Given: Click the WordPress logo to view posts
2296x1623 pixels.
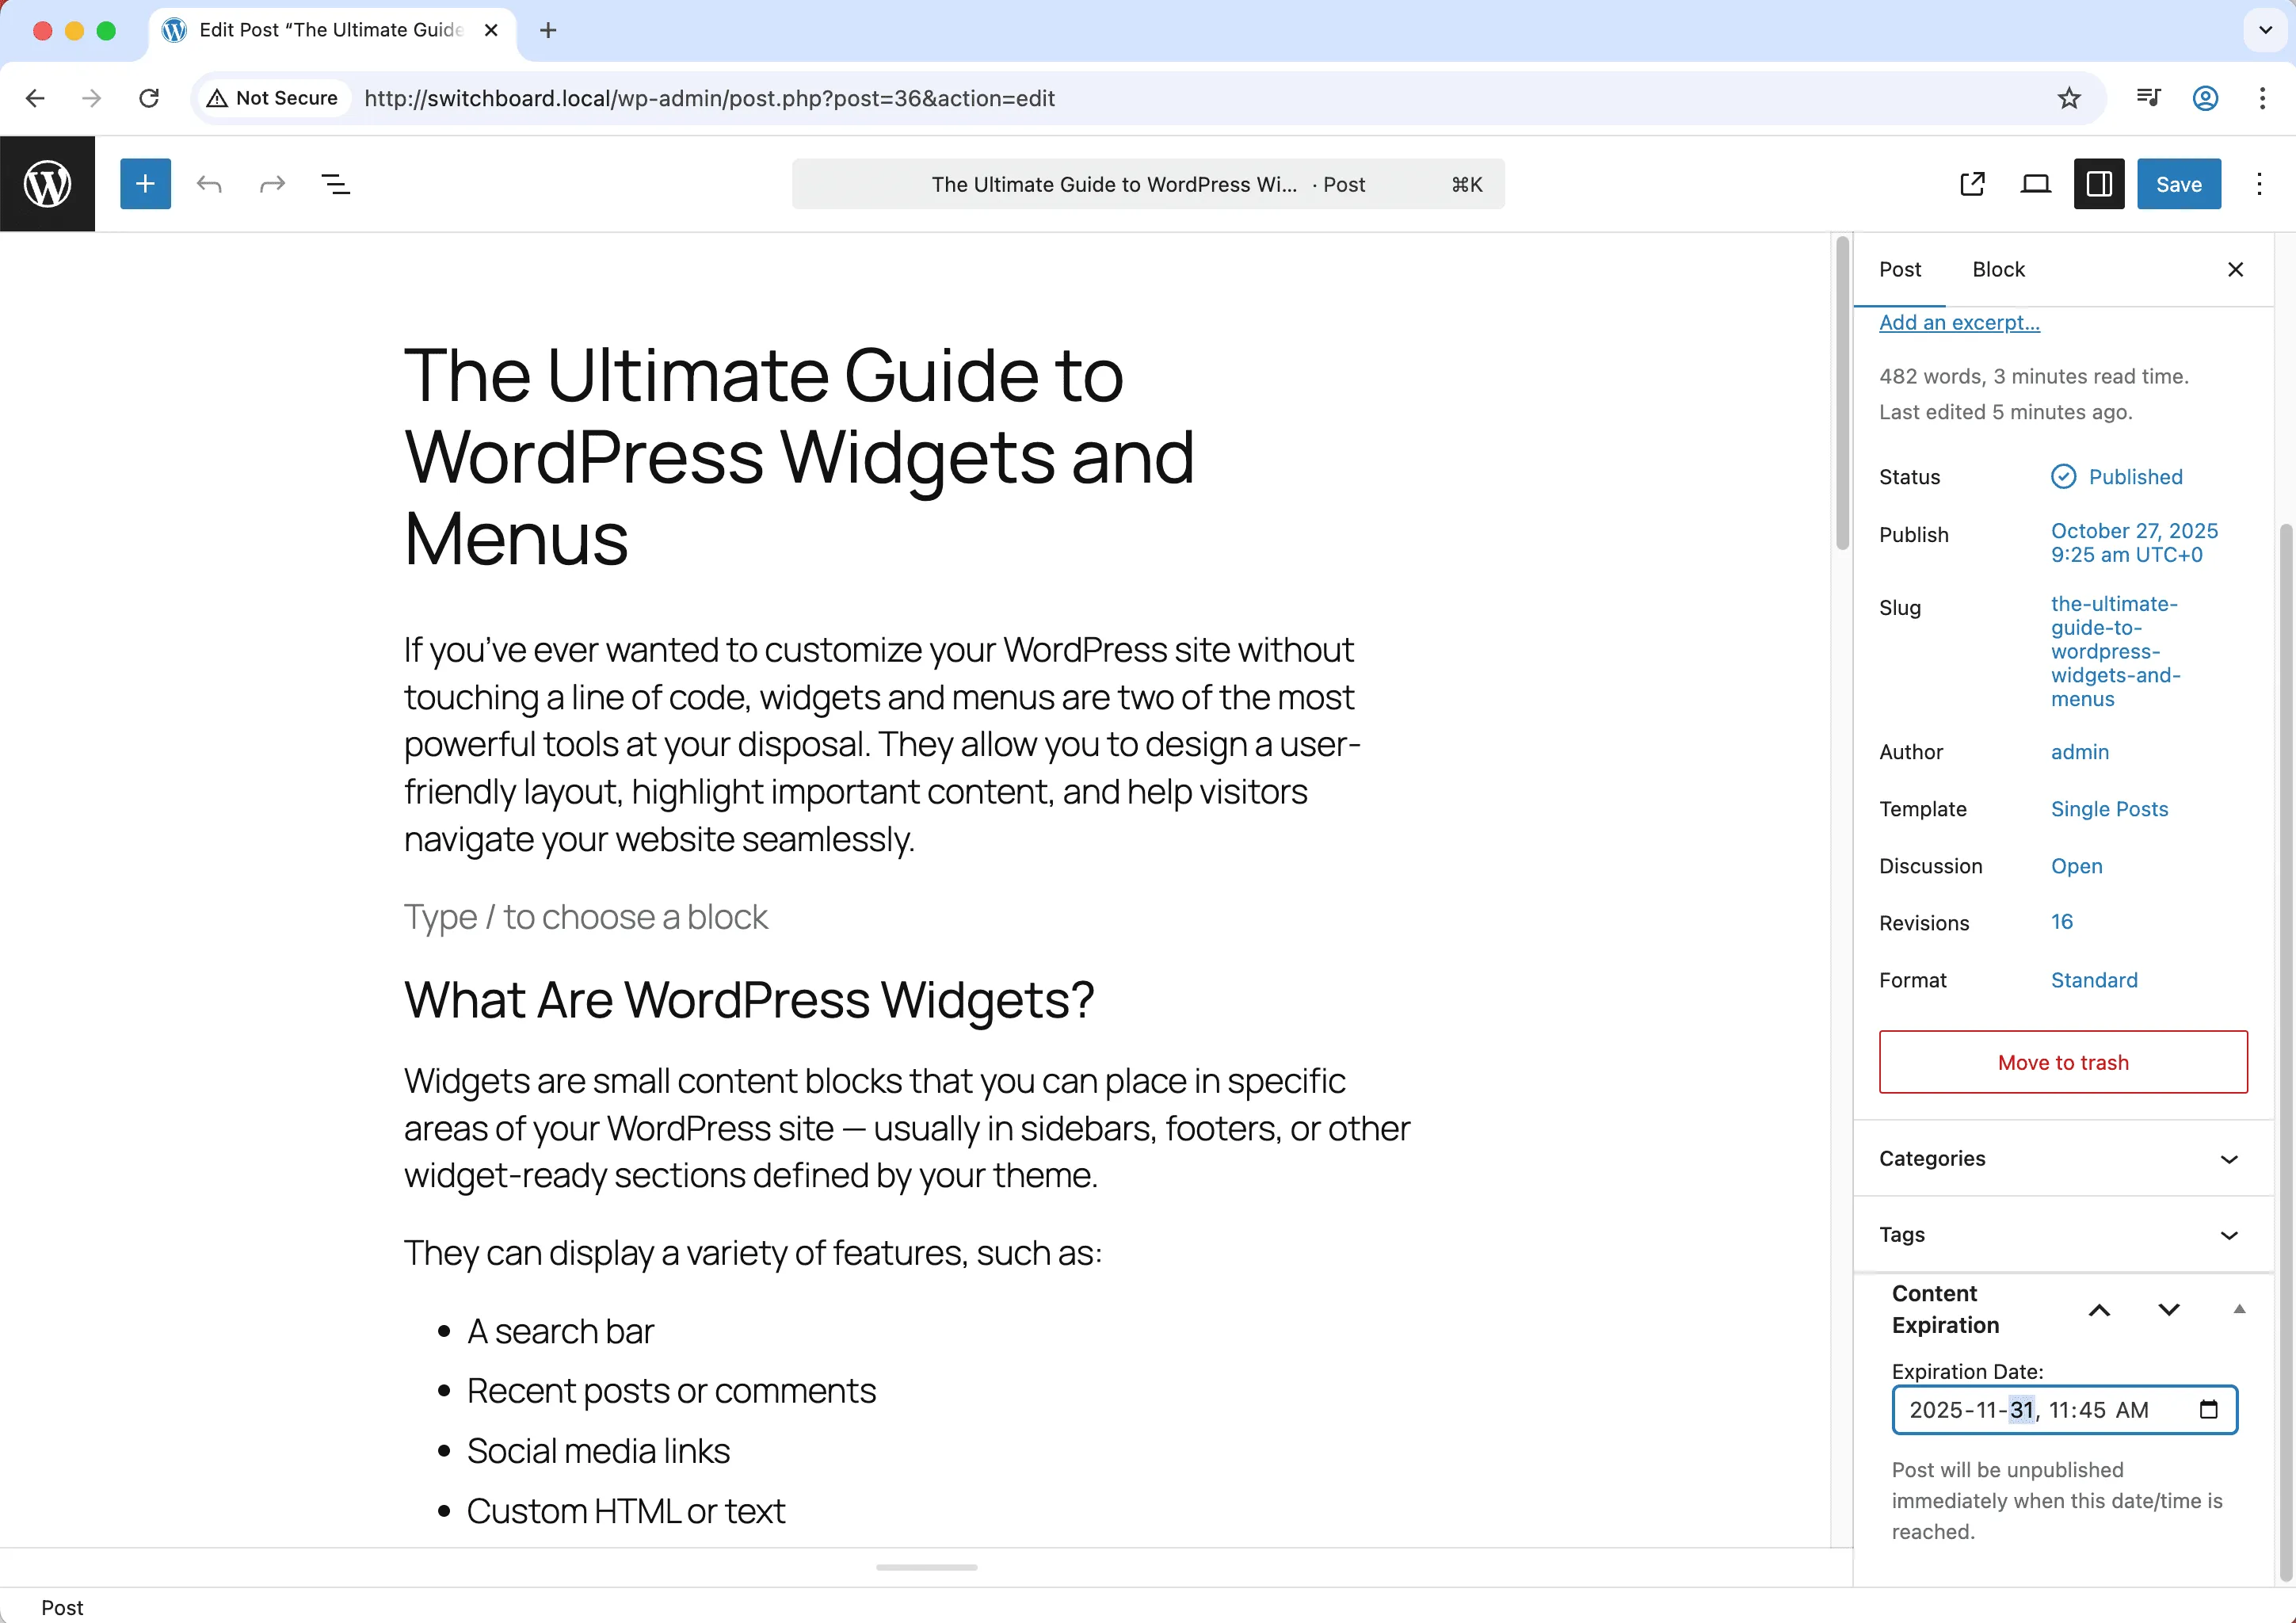Looking at the screenshot, I should tap(47, 184).
